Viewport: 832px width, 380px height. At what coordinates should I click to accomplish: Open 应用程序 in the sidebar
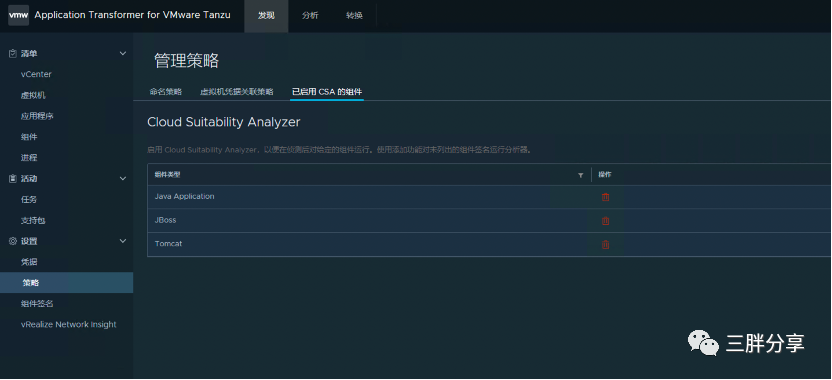tap(37, 116)
